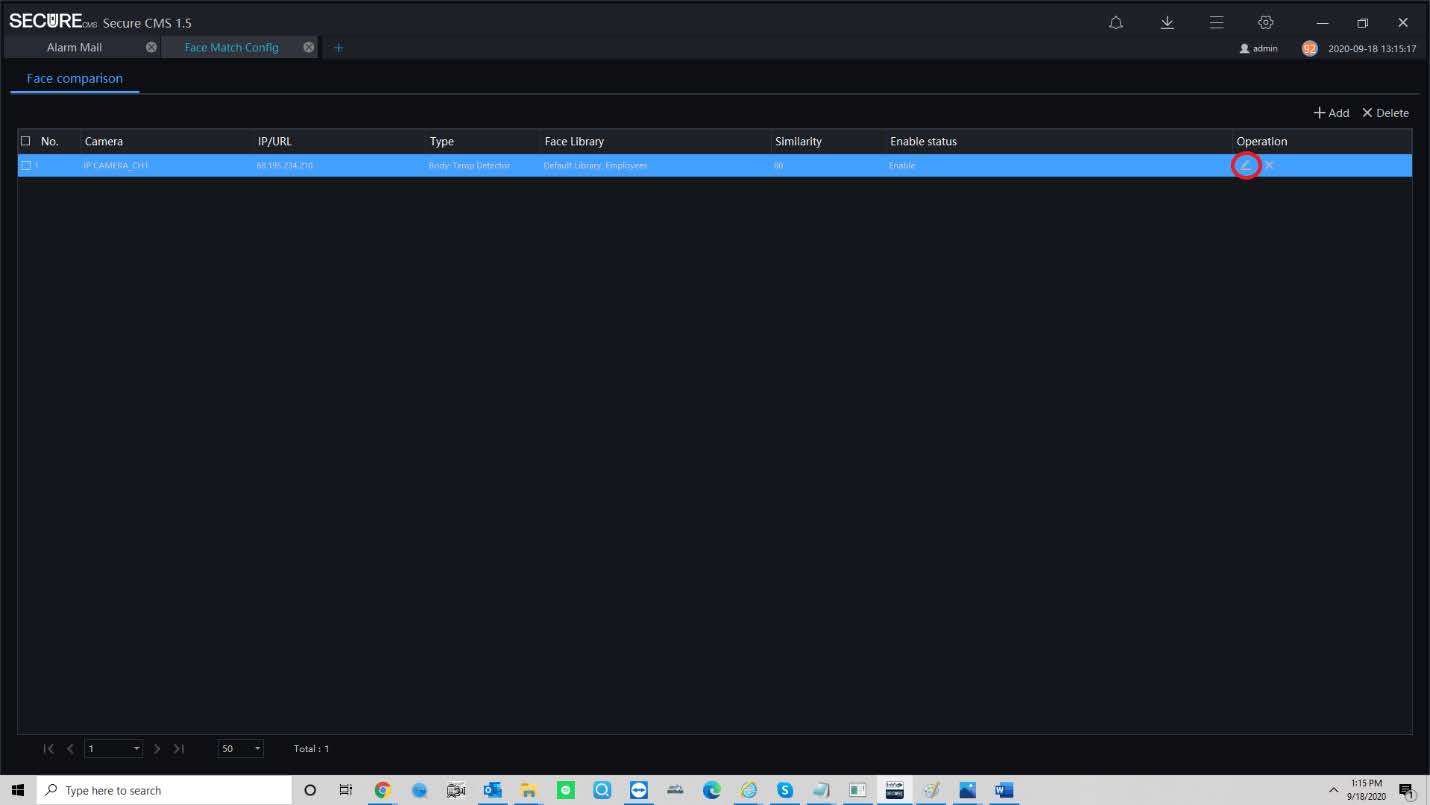1430x805 pixels.
Task: Click the edit pencil icon for IP CAMERA_CH1
Action: click(x=1245, y=165)
